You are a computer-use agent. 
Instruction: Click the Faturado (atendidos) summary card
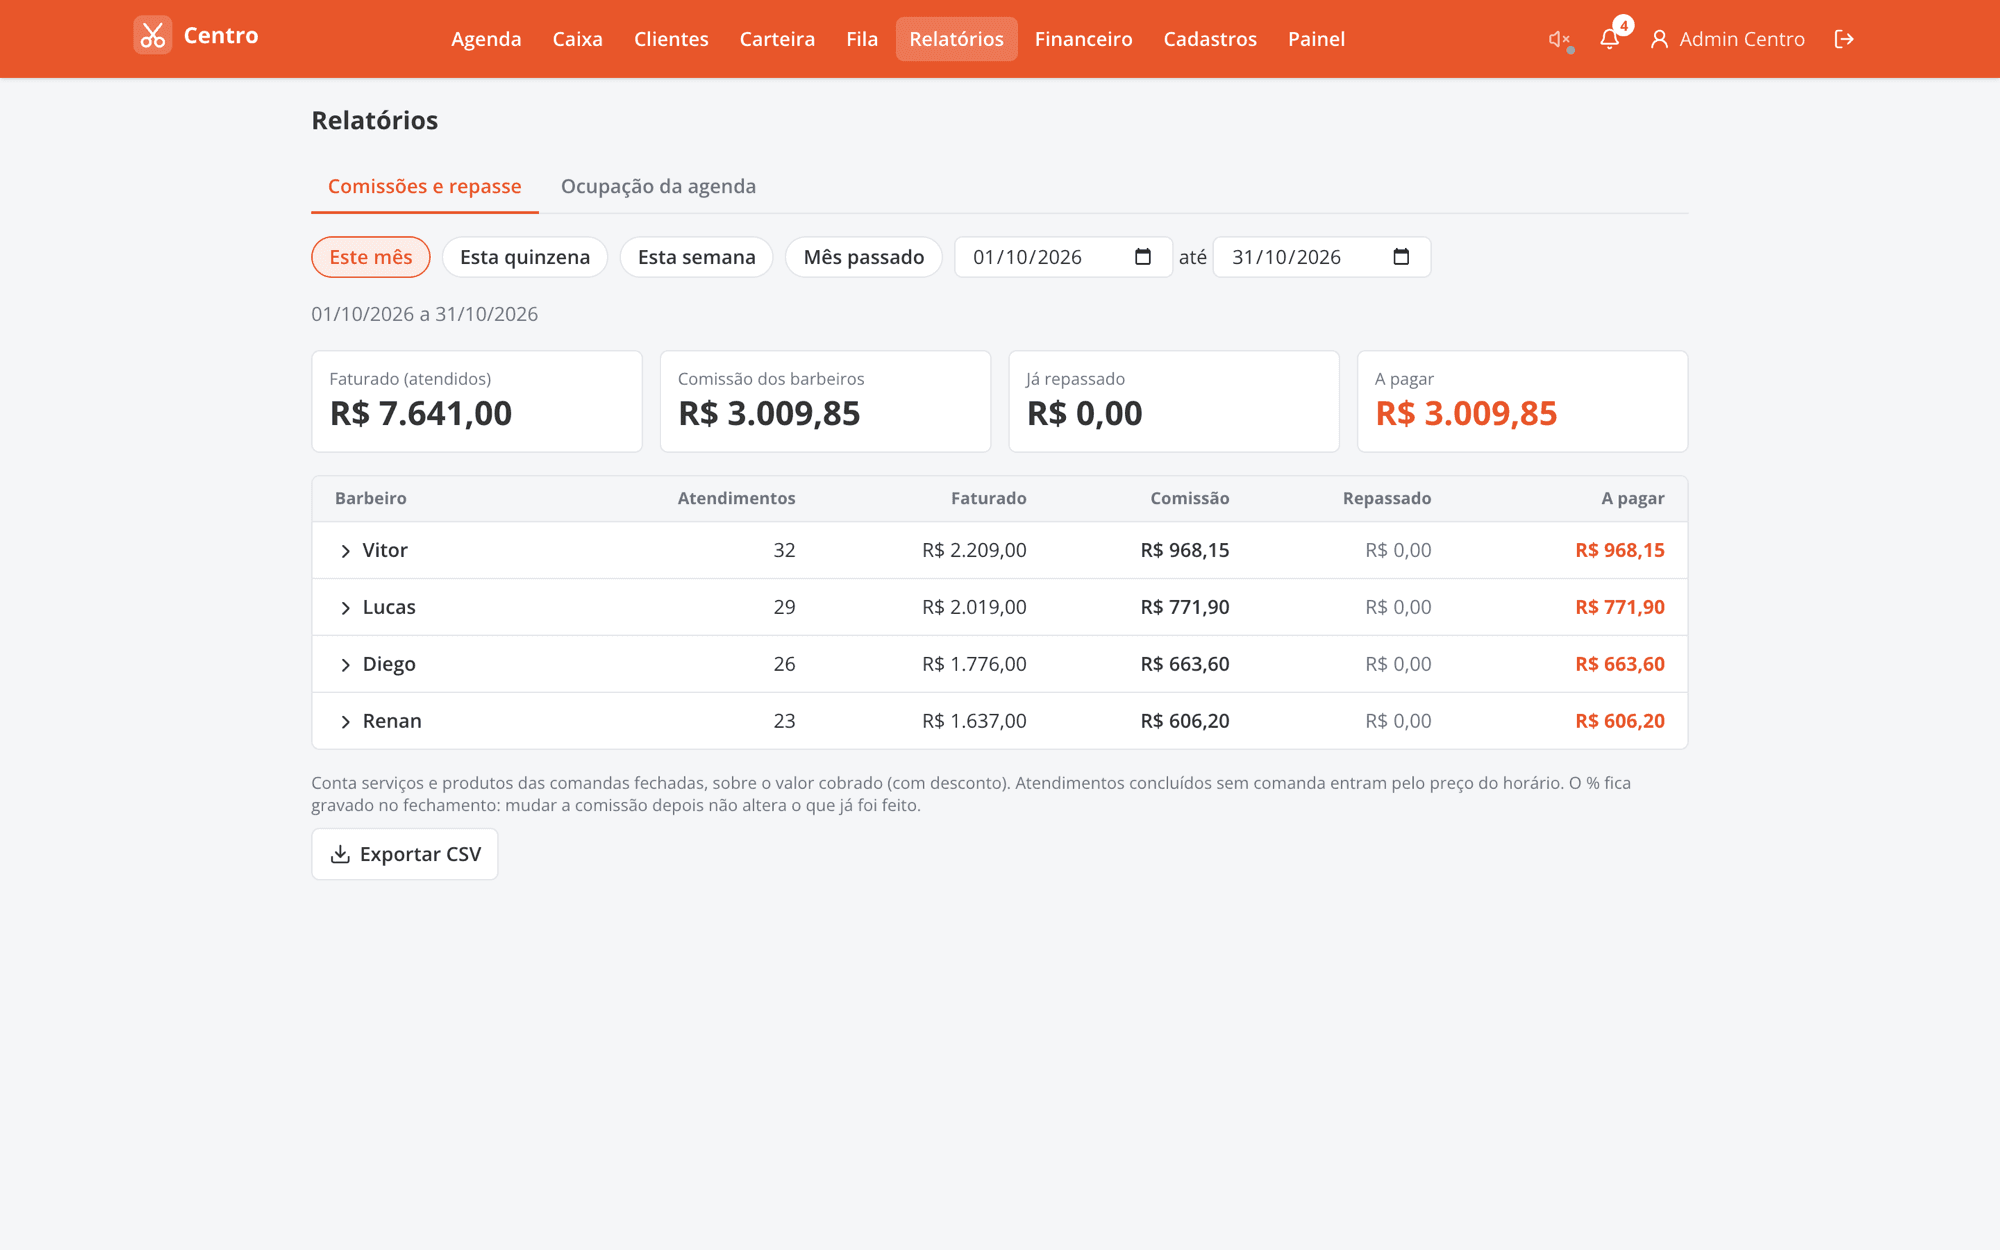click(477, 401)
